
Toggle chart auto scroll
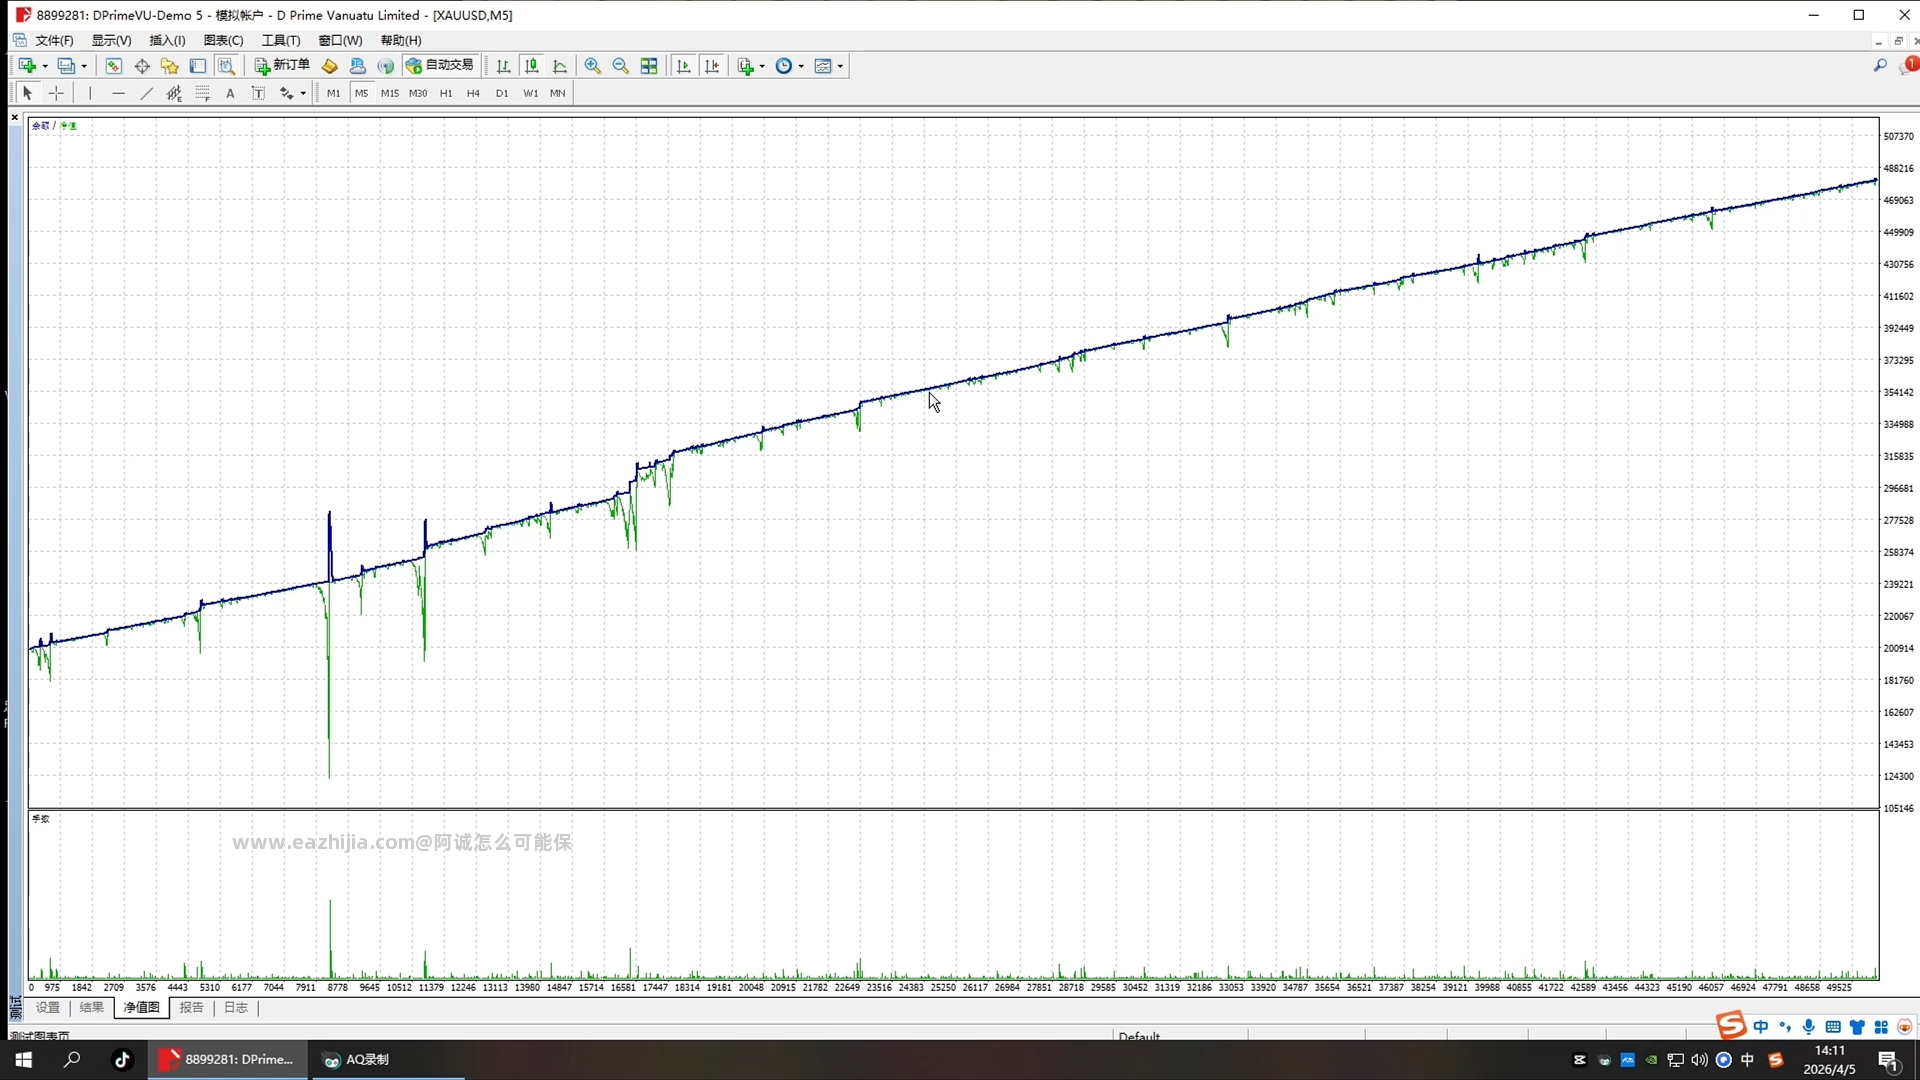click(x=684, y=66)
